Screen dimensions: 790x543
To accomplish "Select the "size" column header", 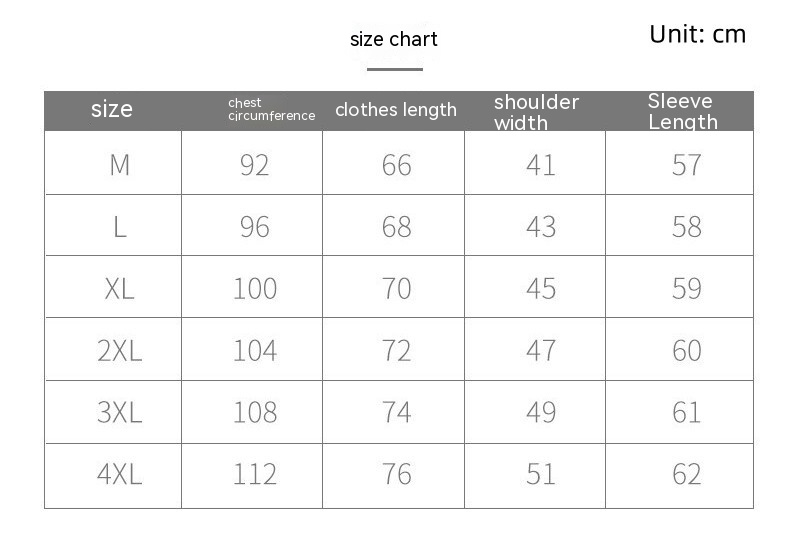I will (x=112, y=109).
